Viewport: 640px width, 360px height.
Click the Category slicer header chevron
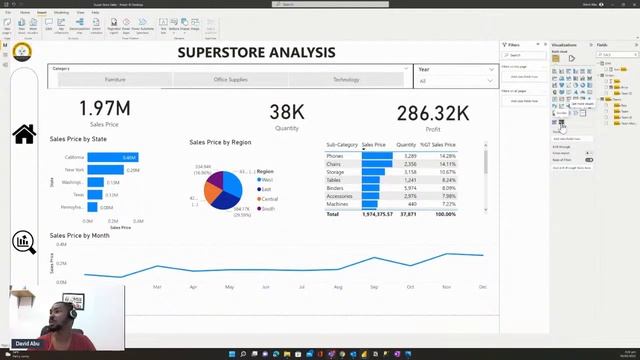pyautogui.click(x=406, y=69)
